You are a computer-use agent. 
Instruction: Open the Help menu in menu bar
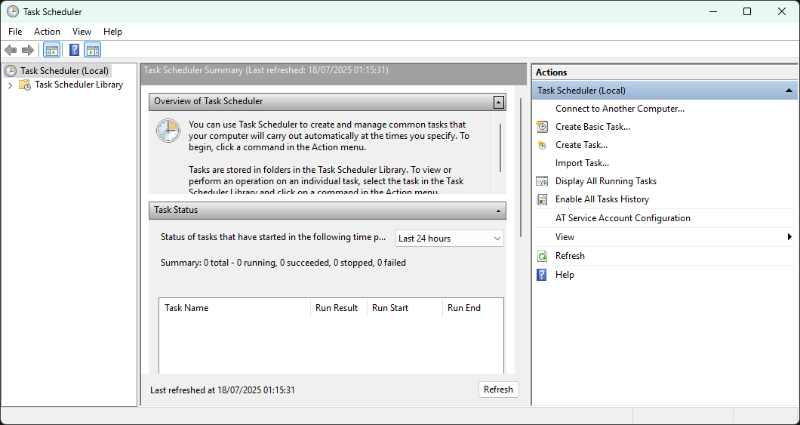pyautogui.click(x=113, y=32)
